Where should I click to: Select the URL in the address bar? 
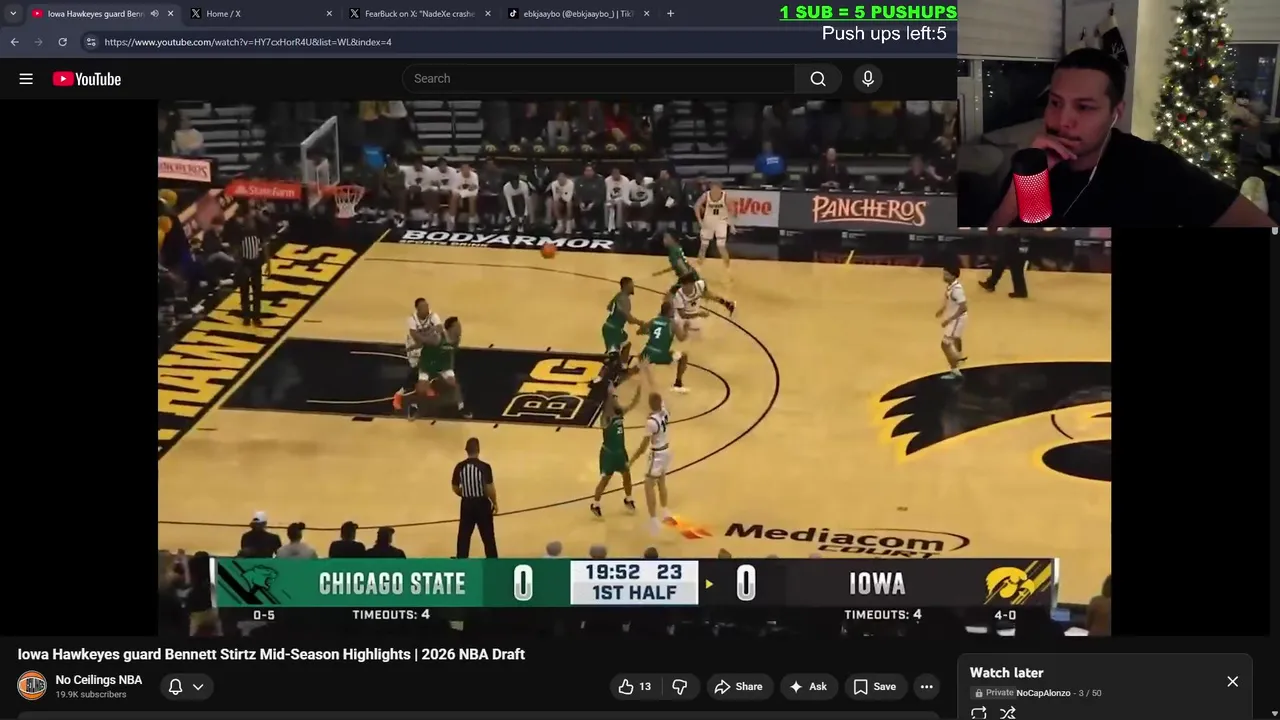pos(248,42)
